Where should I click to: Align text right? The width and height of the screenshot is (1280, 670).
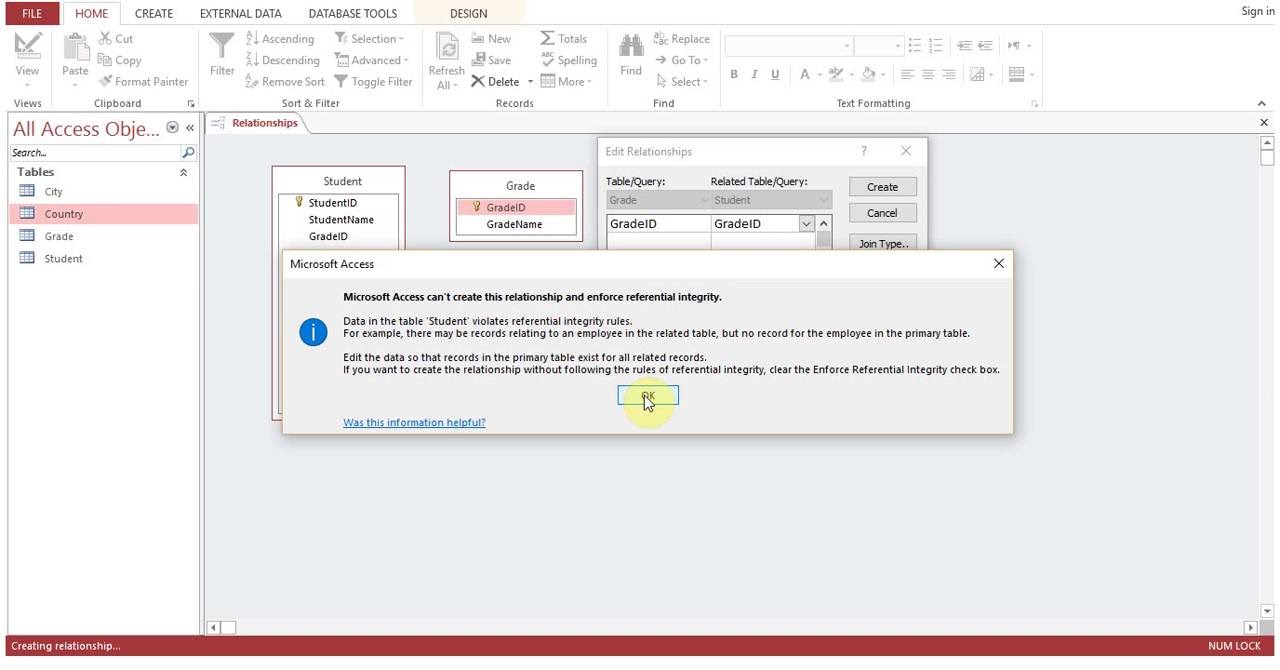click(948, 74)
